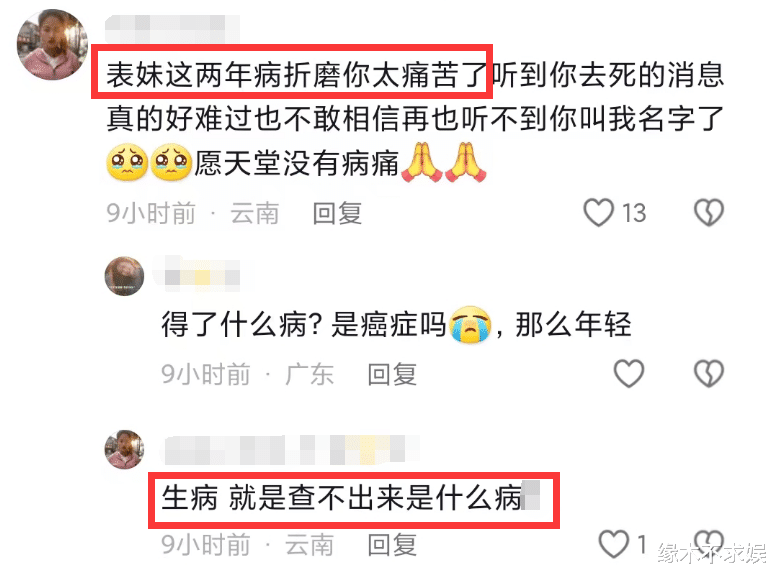778x578 pixels.
Task: Tap 回复 under the 得了什么病 comment
Action: click(x=392, y=374)
